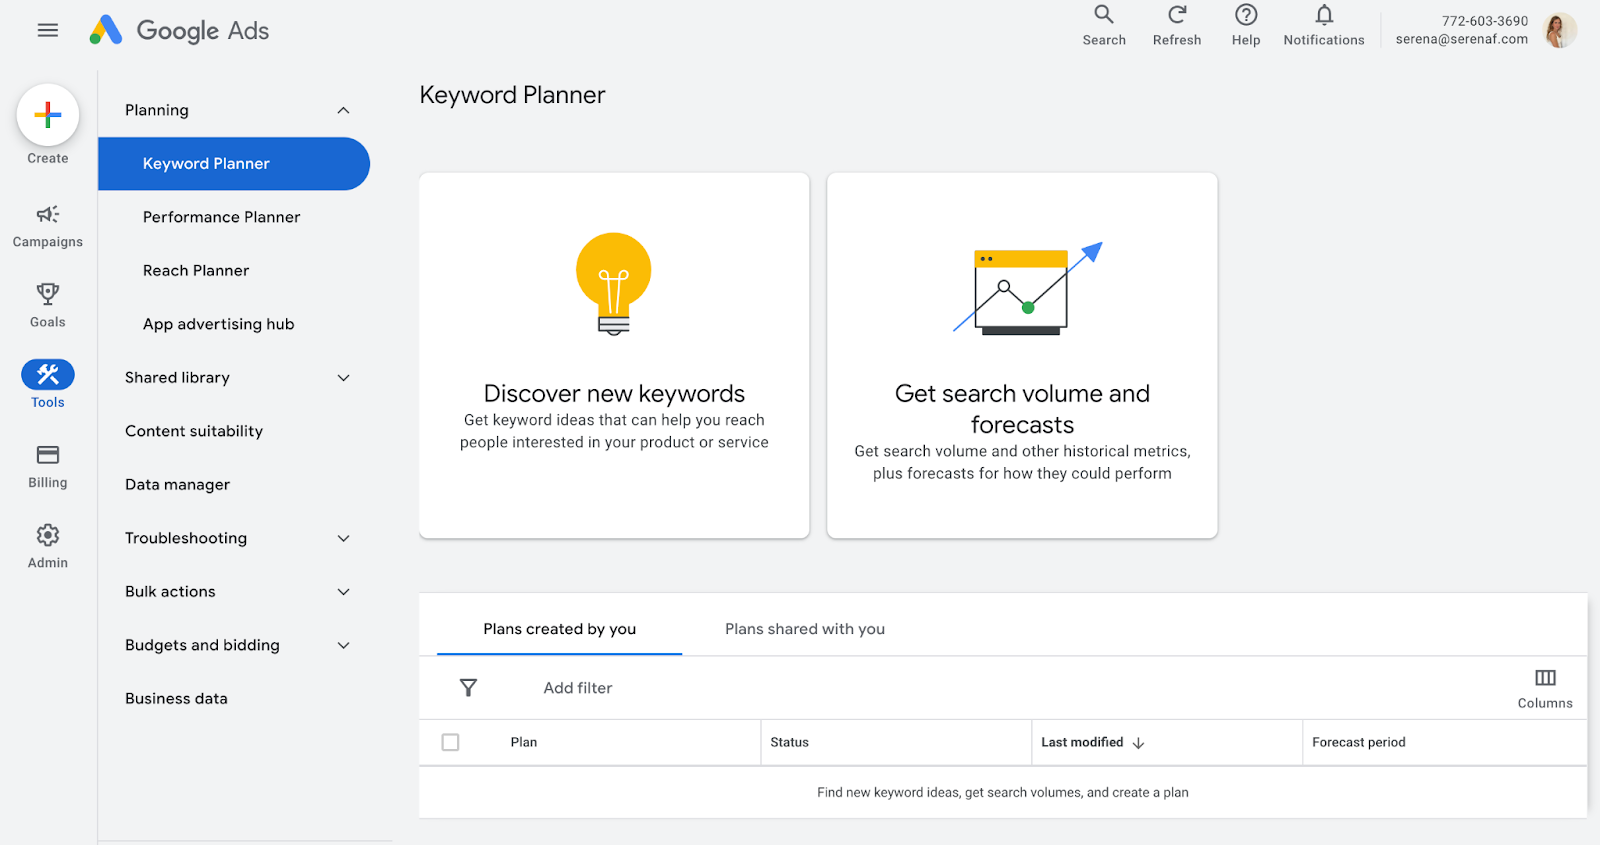Screen dimensions: 1600x845
Task: Click the filter funnel icon
Action: [468, 688]
